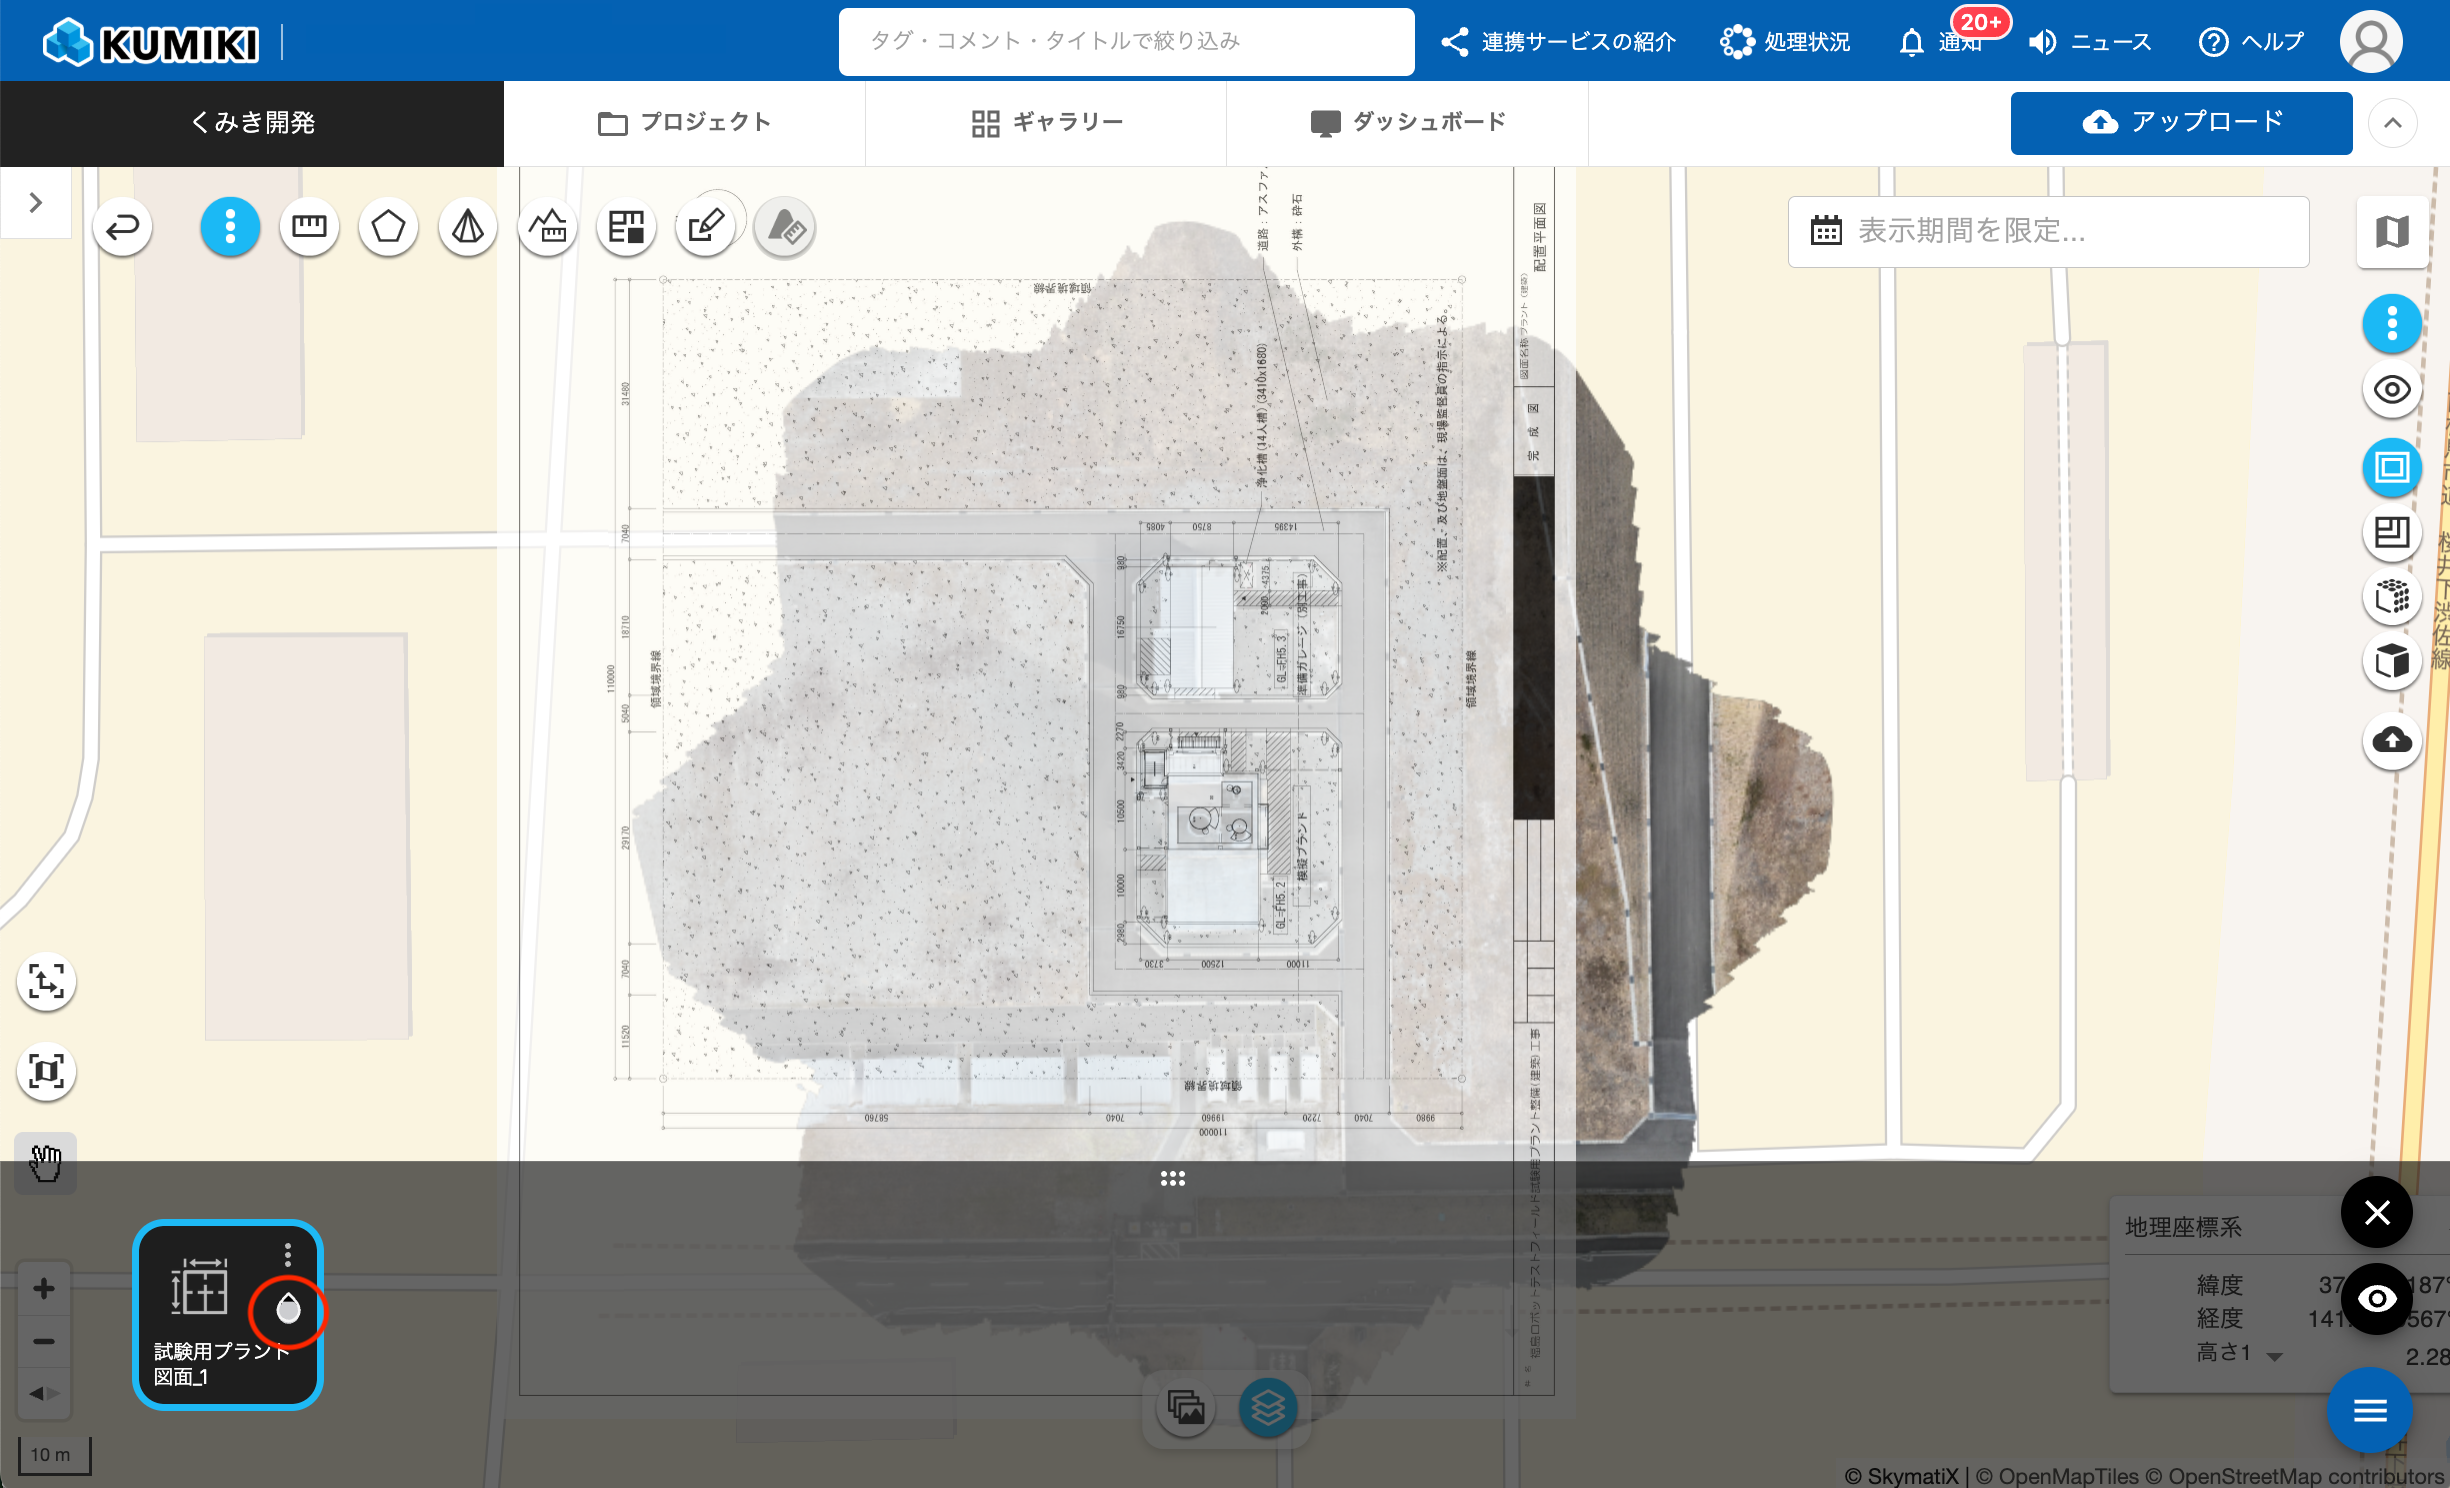This screenshot has height=1488, width=2450.
Task: Toggle the hand pan mode button
Action: pos(45,1163)
